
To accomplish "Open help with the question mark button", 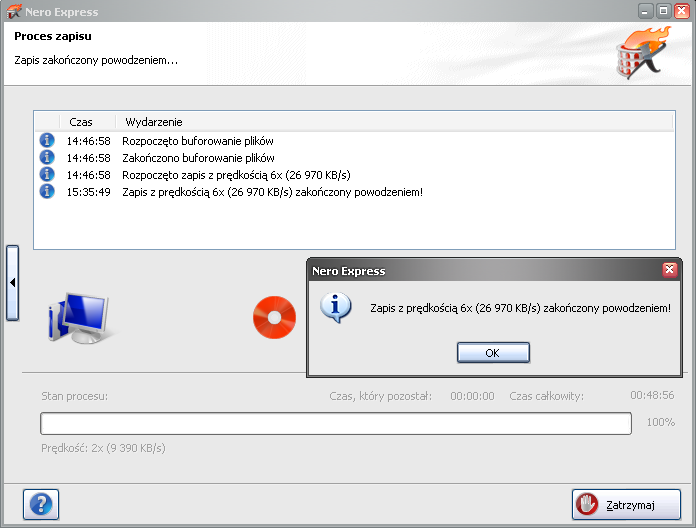I will (41, 504).
